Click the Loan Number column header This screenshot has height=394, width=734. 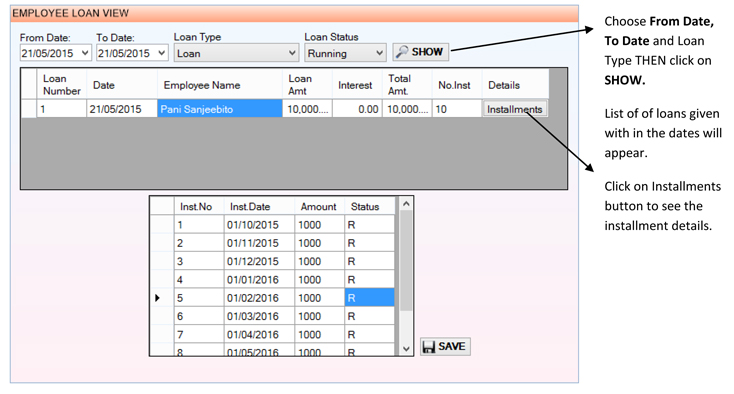tap(61, 85)
